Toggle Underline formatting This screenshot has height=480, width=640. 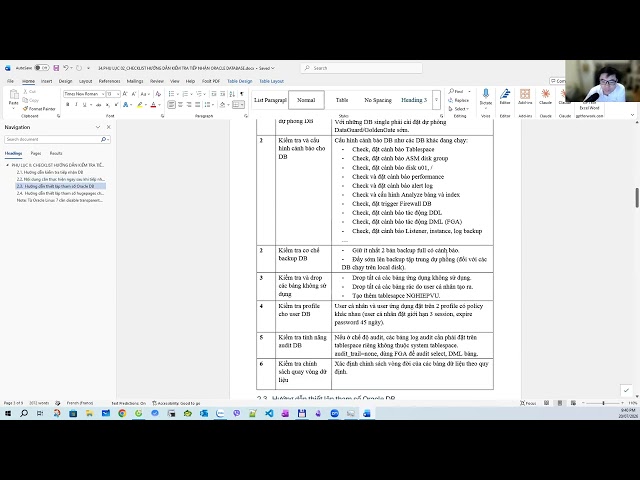(x=84, y=105)
